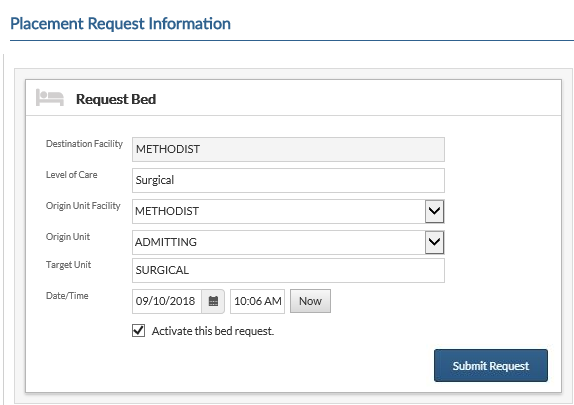
Task: Open the METHODIST origin facility combo box
Action: click(288, 211)
